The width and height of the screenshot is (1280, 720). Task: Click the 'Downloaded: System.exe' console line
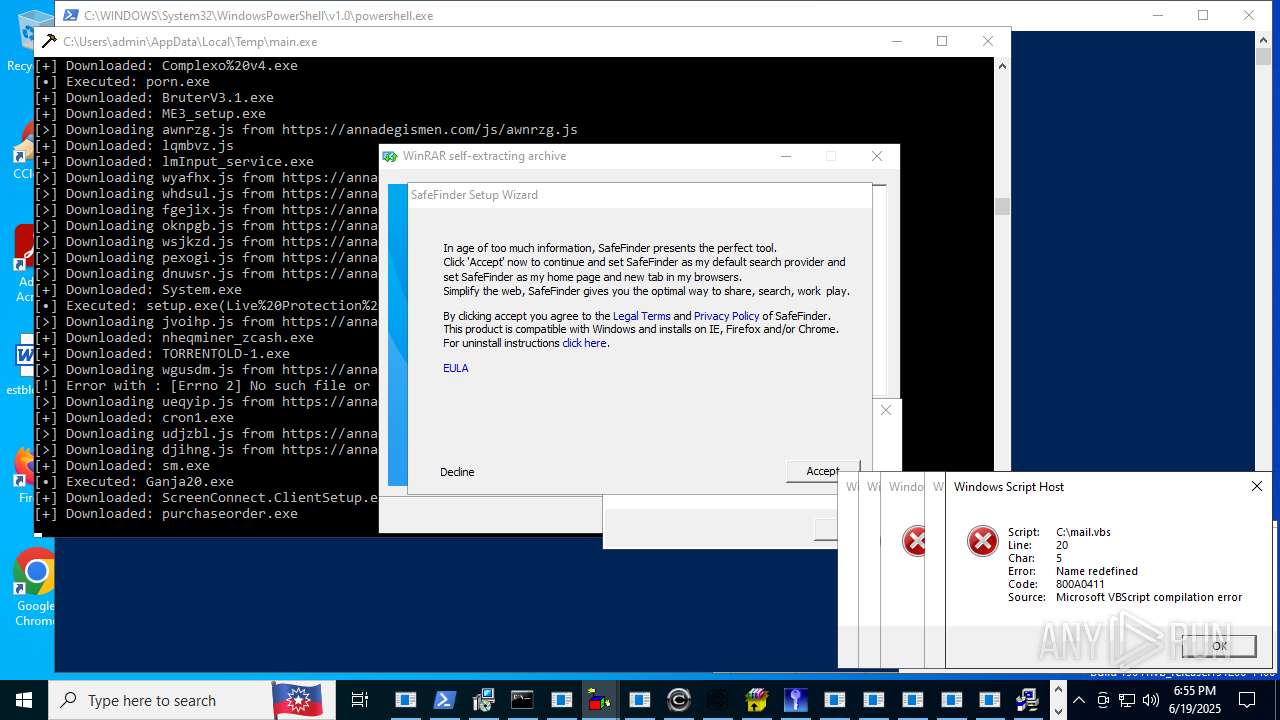point(138,289)
